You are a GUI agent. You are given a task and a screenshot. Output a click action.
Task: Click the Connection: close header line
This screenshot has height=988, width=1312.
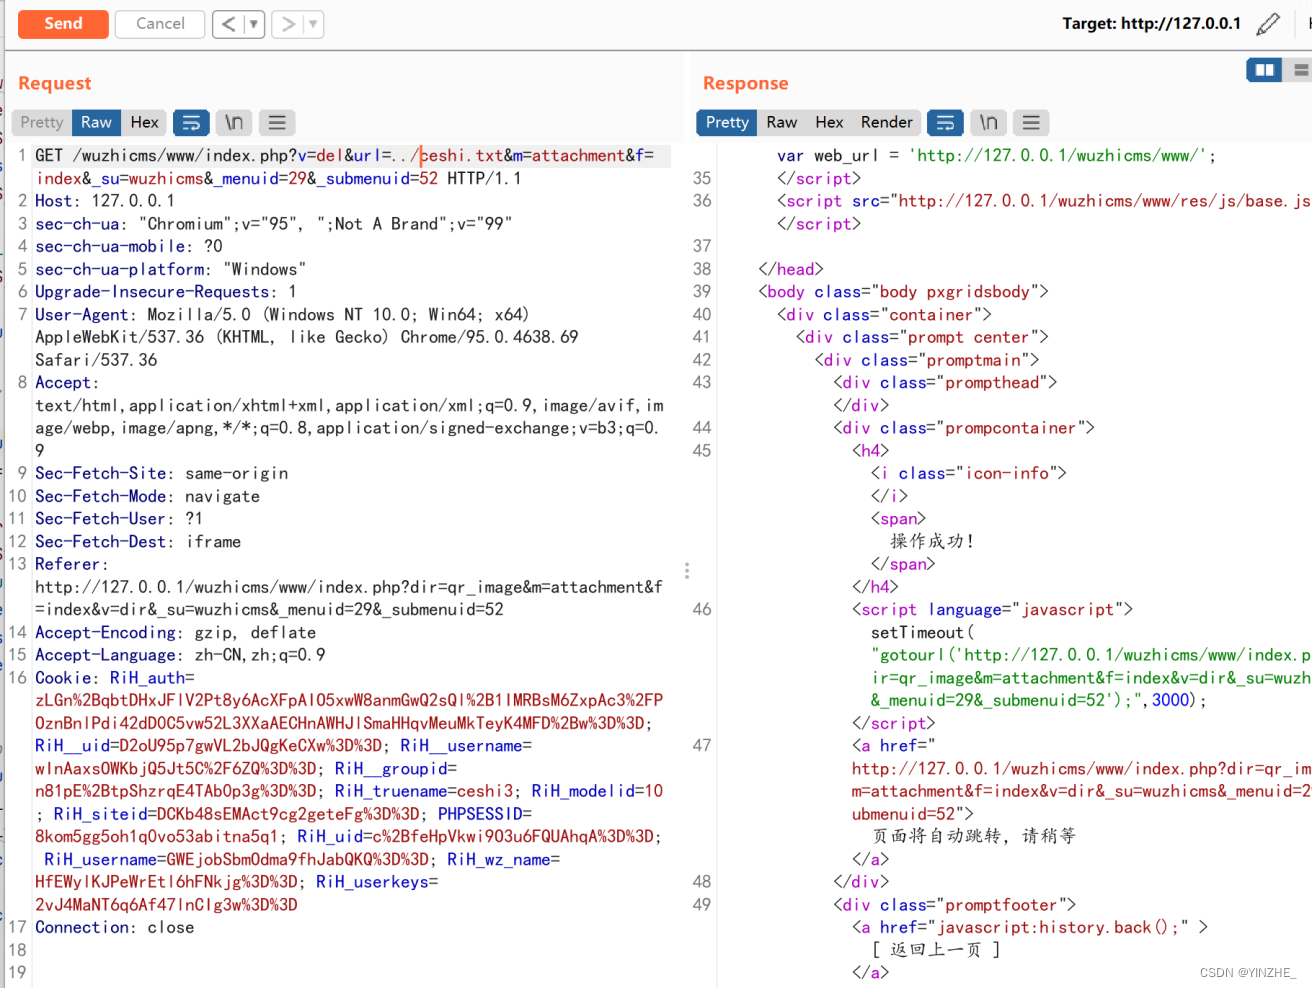pos(115,927)
